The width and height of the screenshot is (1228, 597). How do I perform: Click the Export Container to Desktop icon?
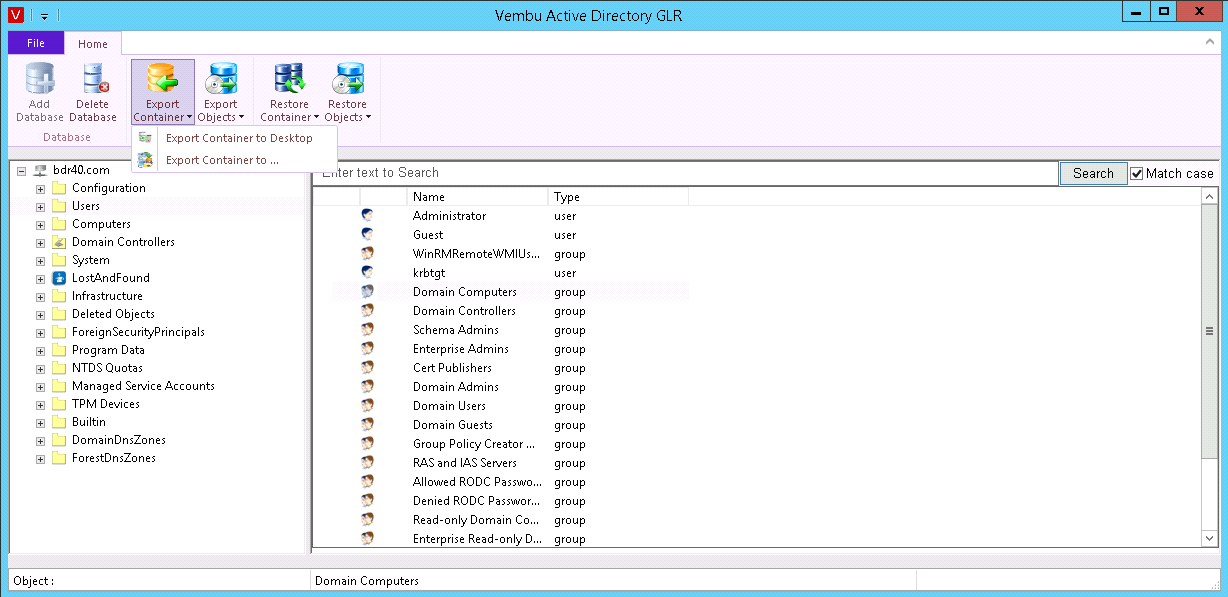click(x=146, y=138)
